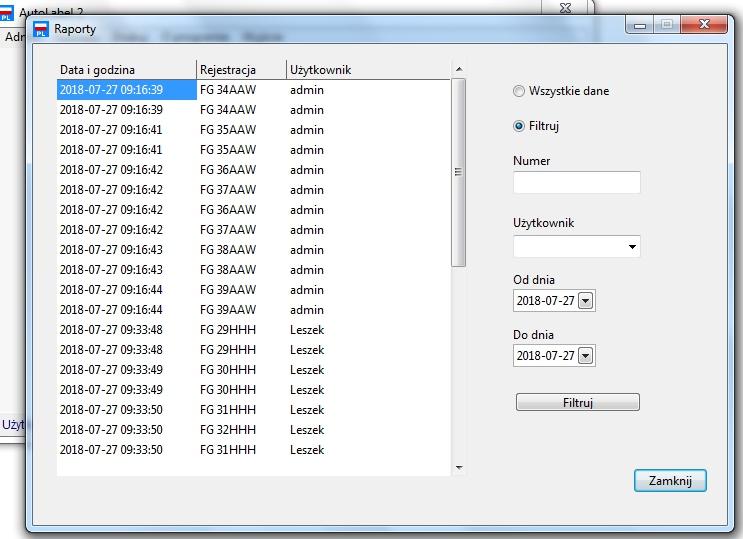Click the scroll-up arrow of the report list
This screenshot has height=539, width=743.
[x=459, y=69]
